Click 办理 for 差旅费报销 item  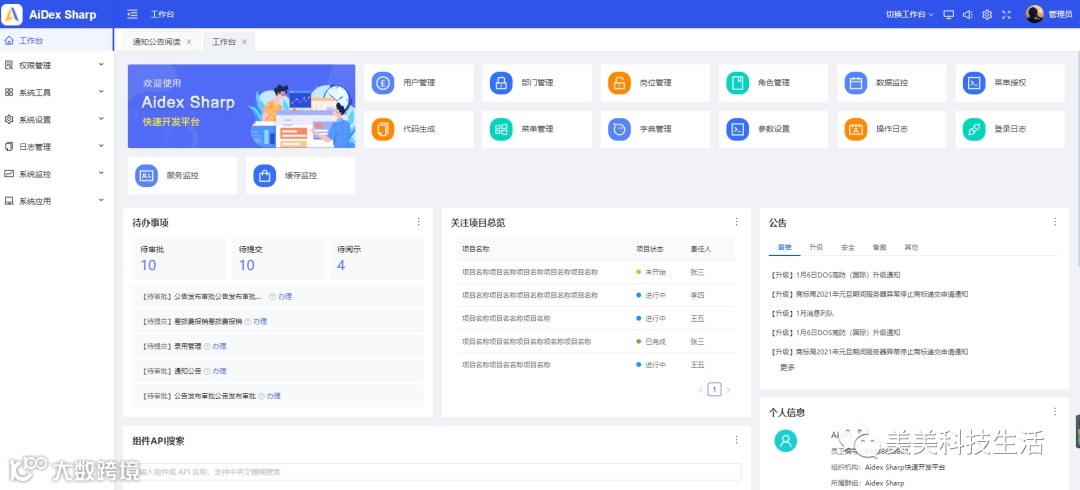coord(260,322)
